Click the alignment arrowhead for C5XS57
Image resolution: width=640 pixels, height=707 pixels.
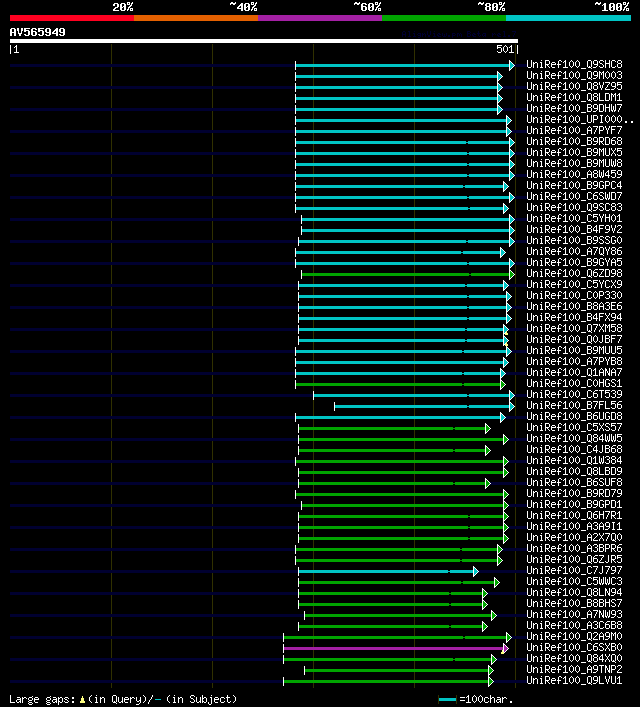(488, 428)
